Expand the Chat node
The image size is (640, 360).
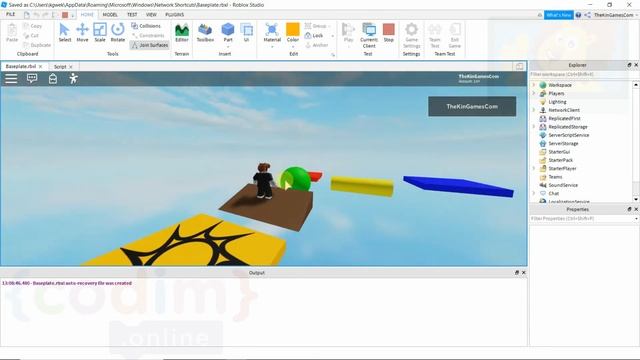point(533,193)
